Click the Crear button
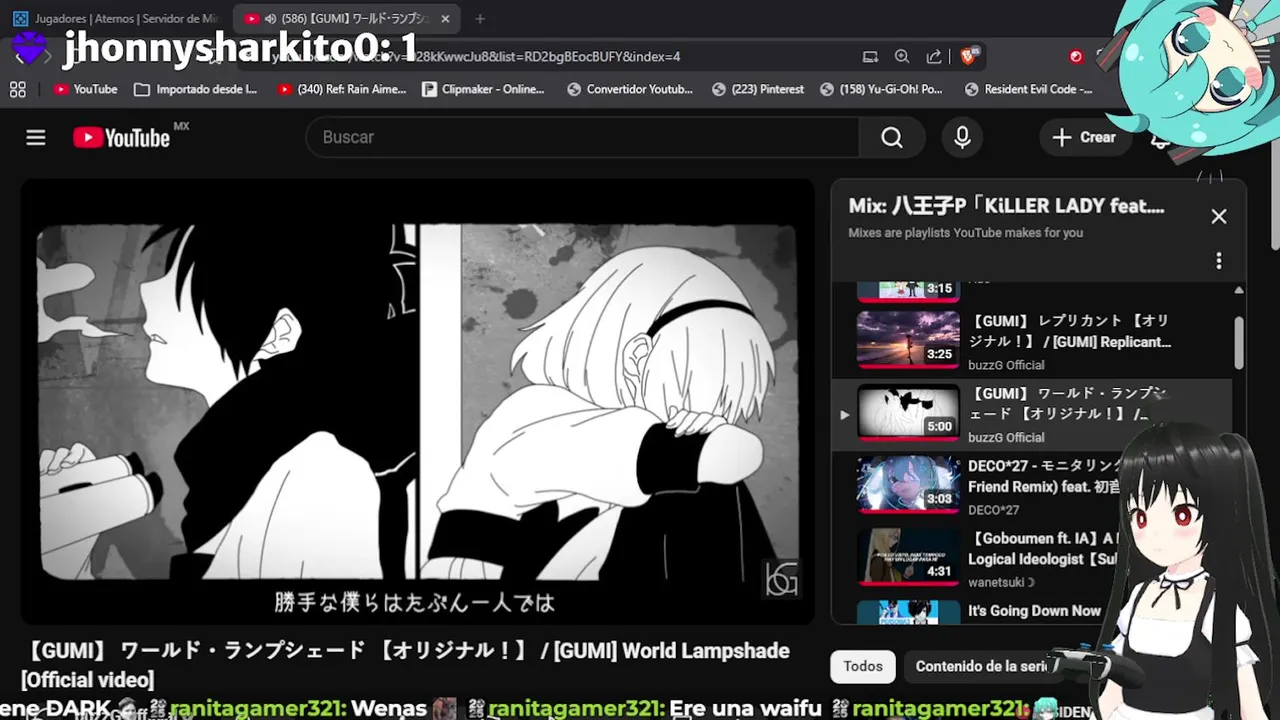Image resolution: width=1280 pixels, height=720 pixels. pyautogui.click(x=1084, y=138)
